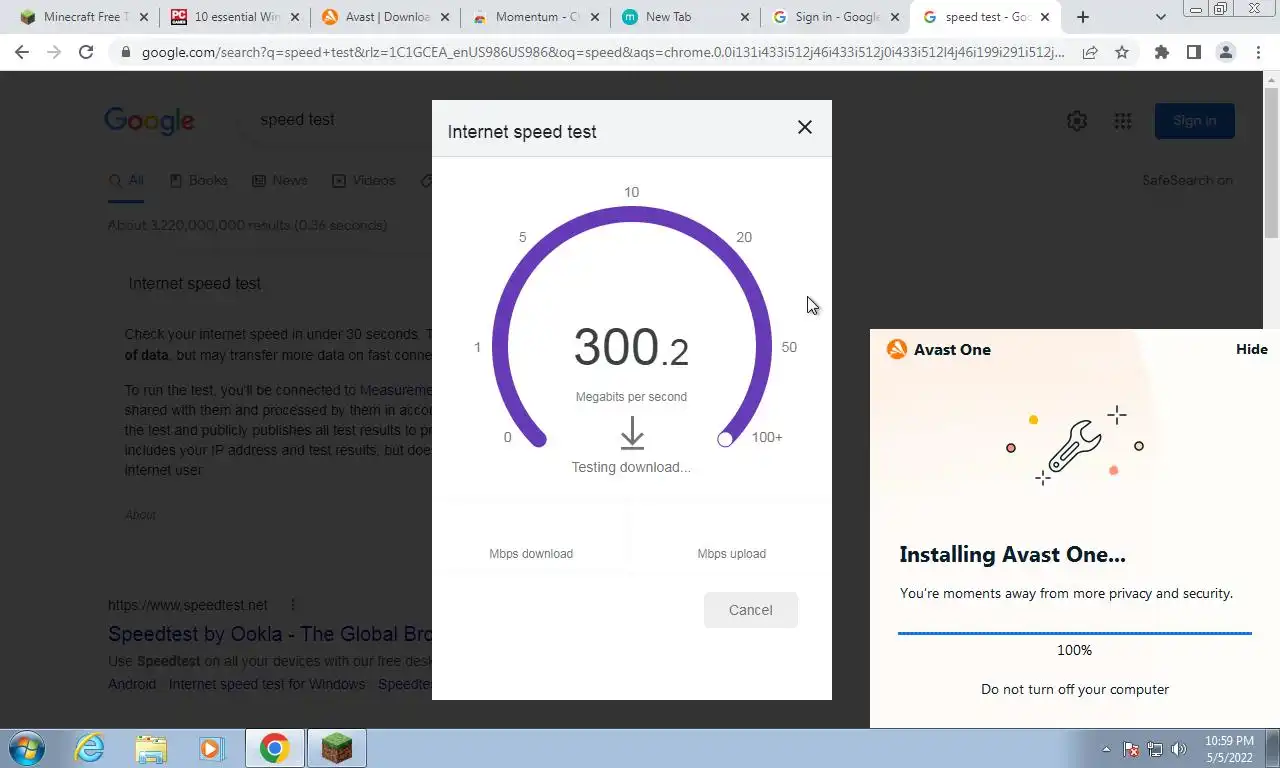Viewport: 1280px width, 768px height.
Task: Click the "Mbps upload" label
Action: (732, 554)
